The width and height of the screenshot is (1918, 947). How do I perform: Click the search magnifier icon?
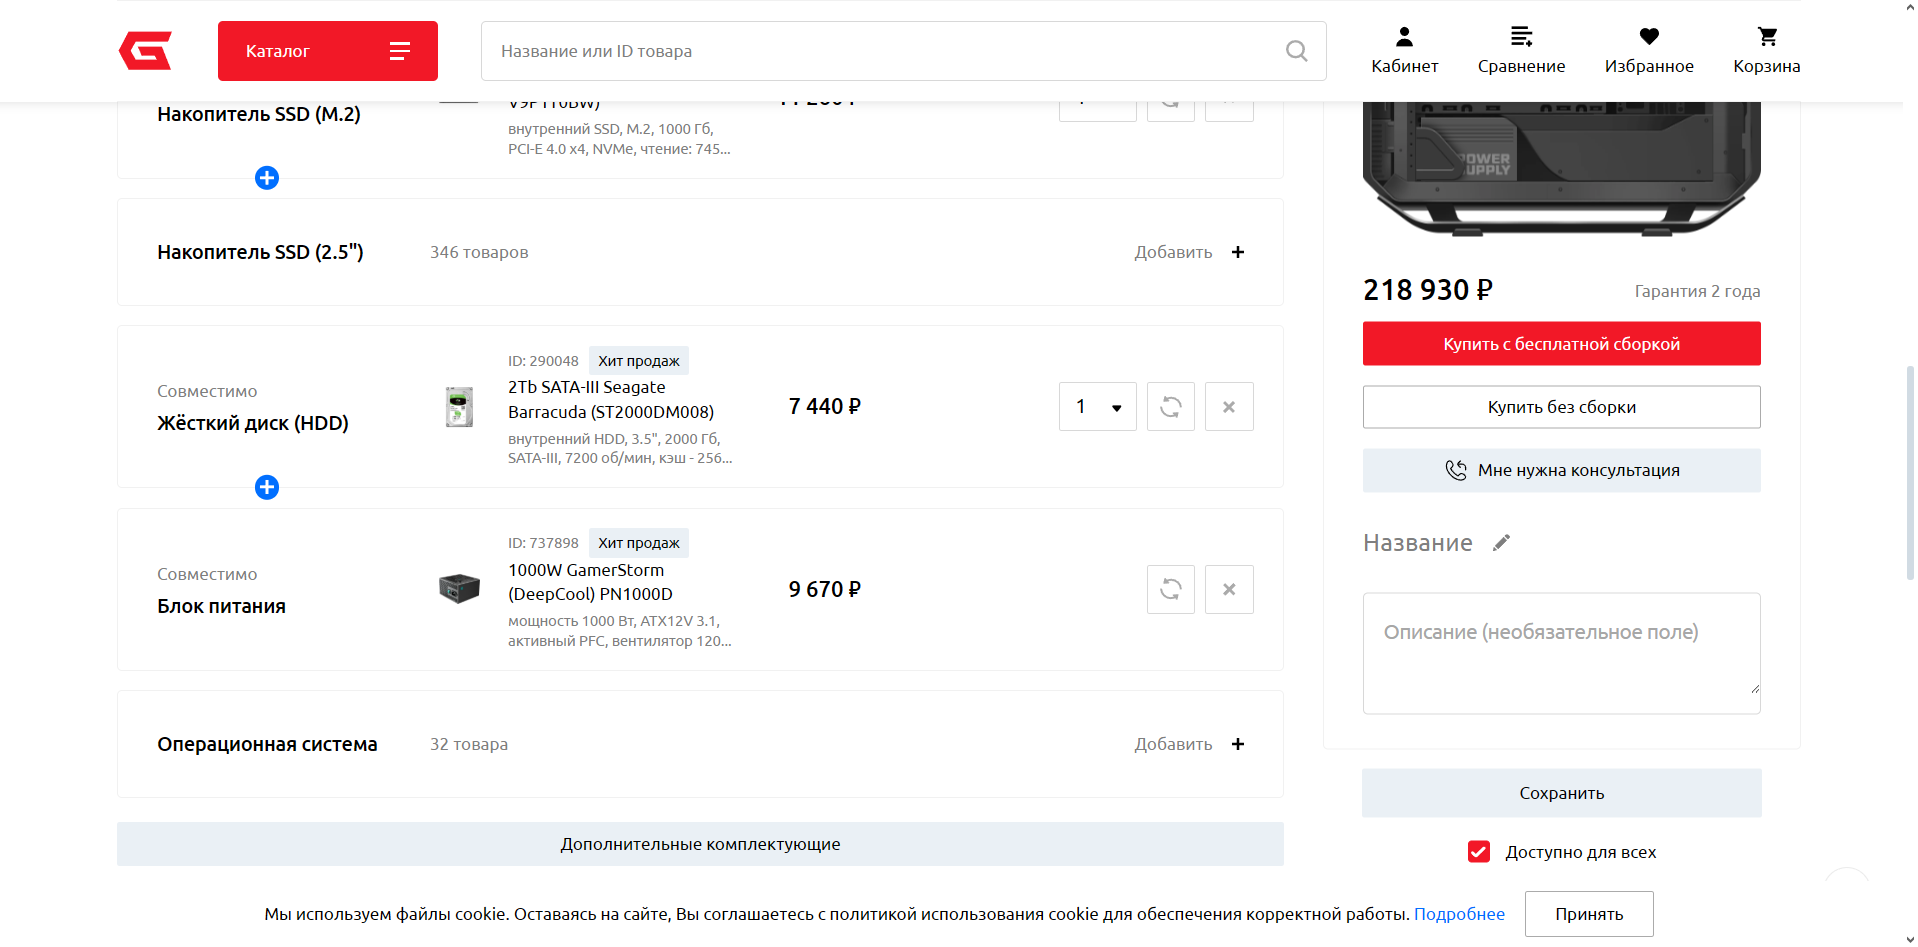pyautogui.click(x=1296, y=51)
